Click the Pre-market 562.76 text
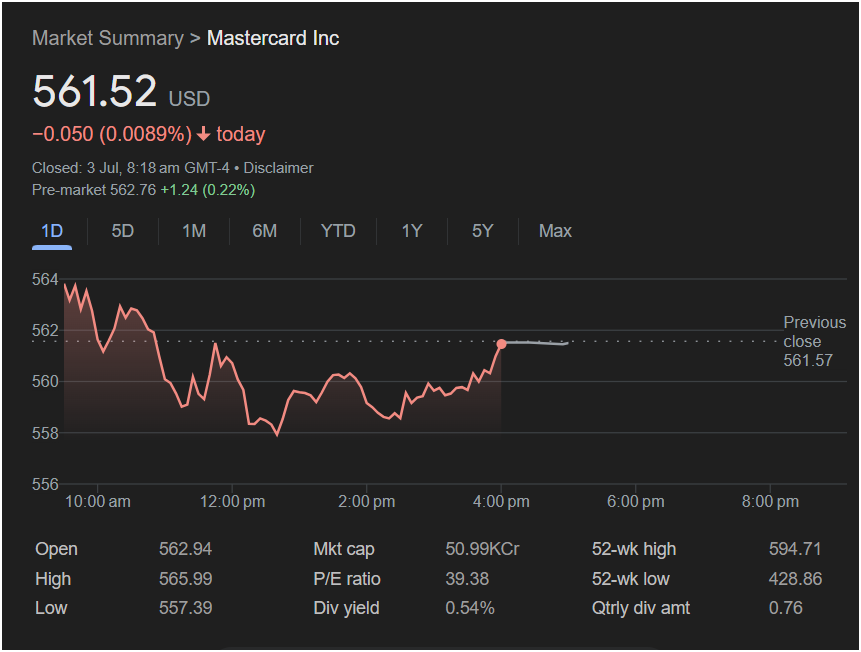This screenshot has width=861, height=652. (94, 190)
